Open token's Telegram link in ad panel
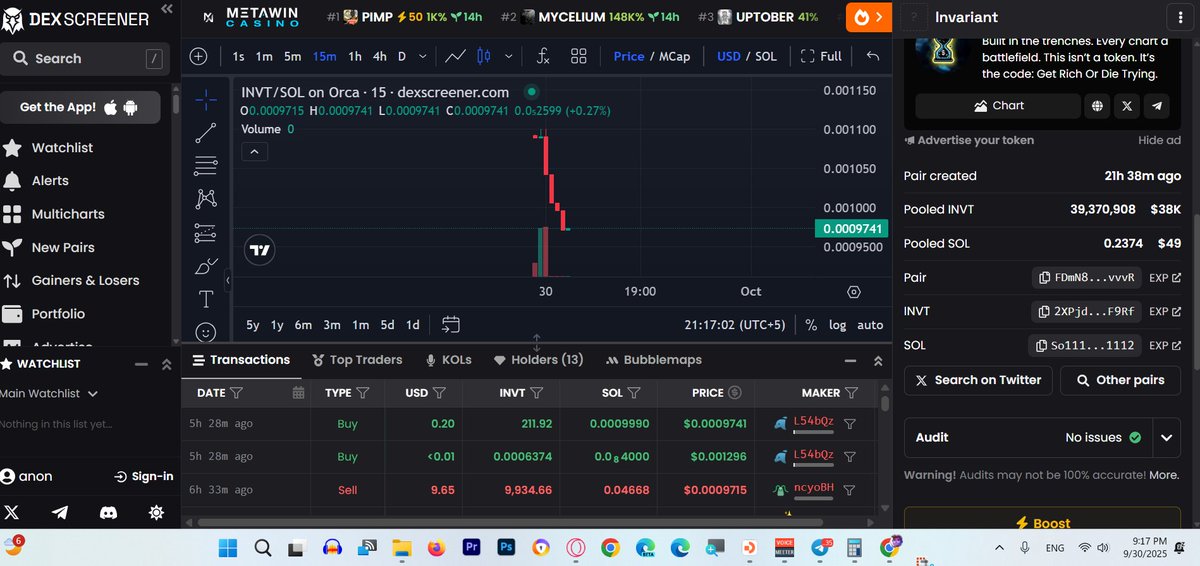This screenshot has width=1200, height=566. point(1157,105)
